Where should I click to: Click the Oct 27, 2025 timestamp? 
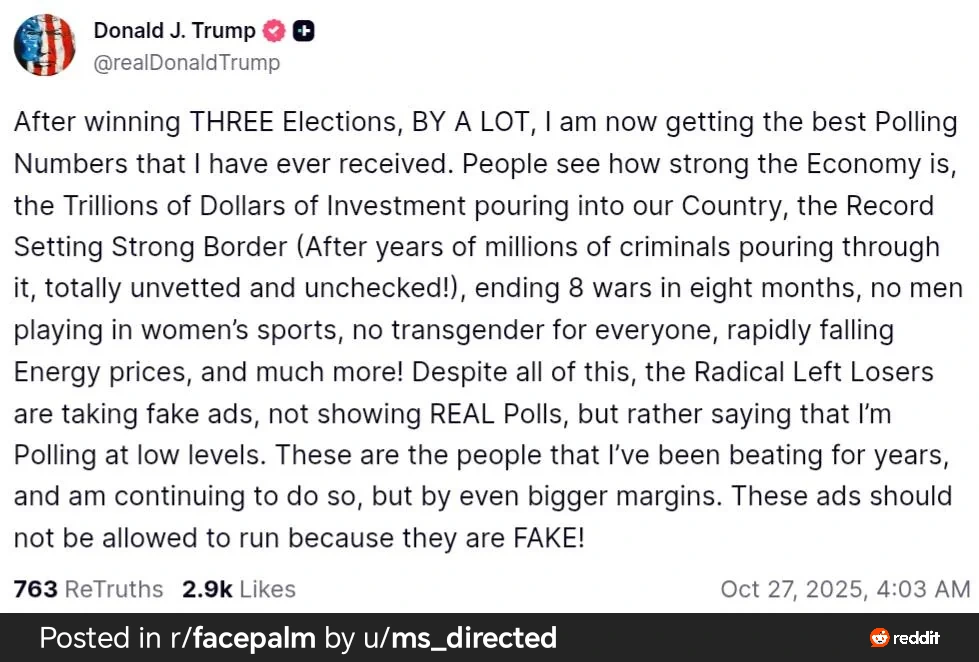click(844, 589)
